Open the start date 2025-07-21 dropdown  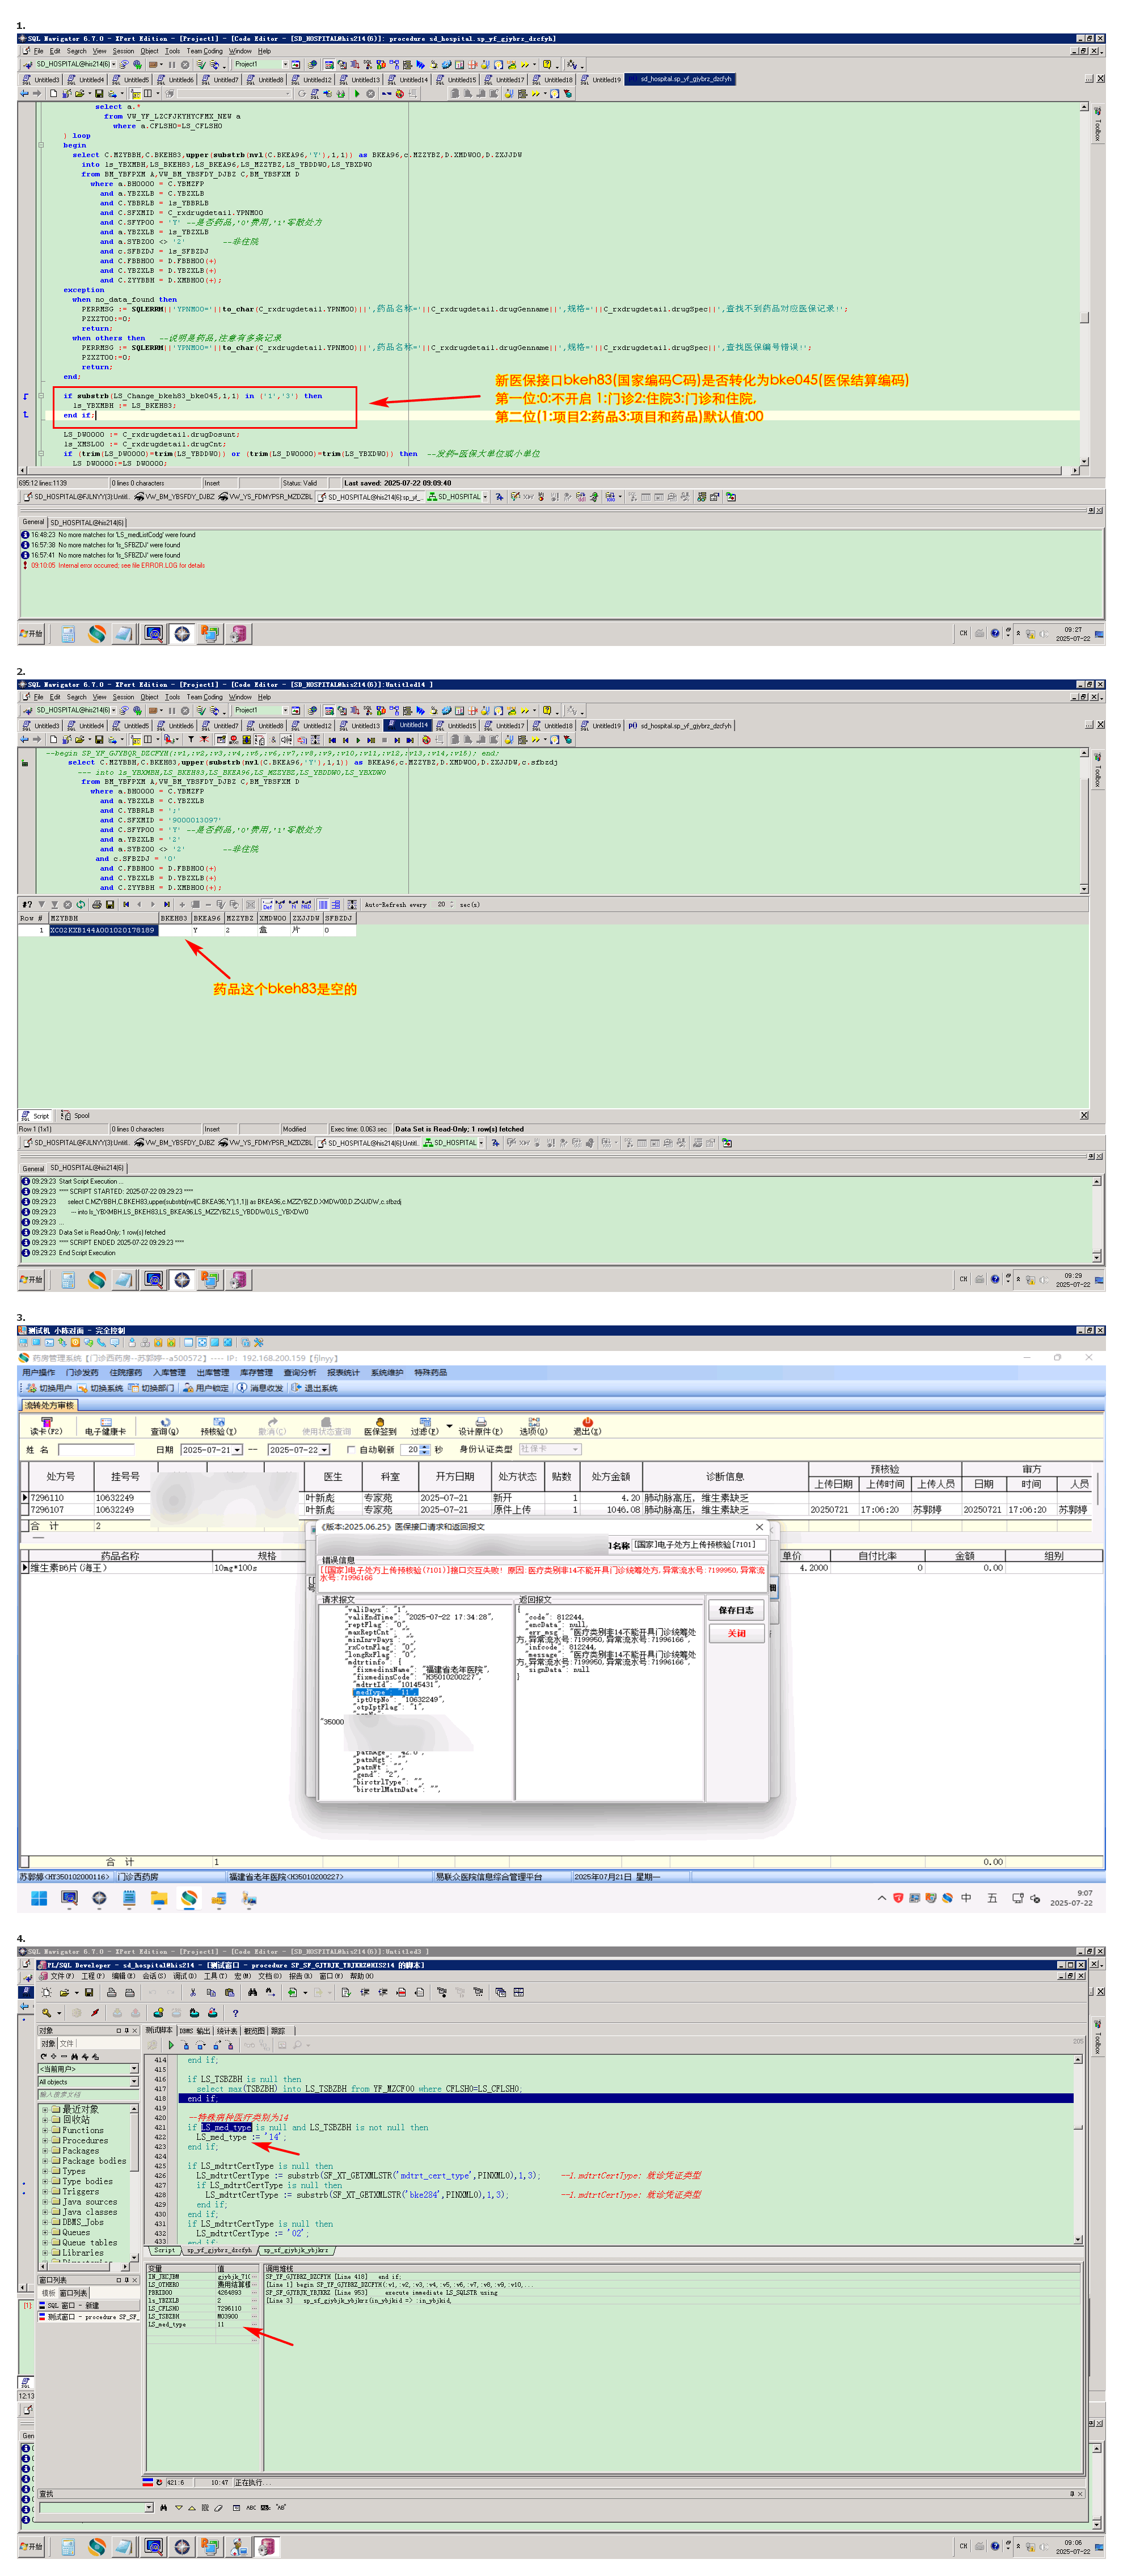pyautogui.click(x=238, y=1450)
